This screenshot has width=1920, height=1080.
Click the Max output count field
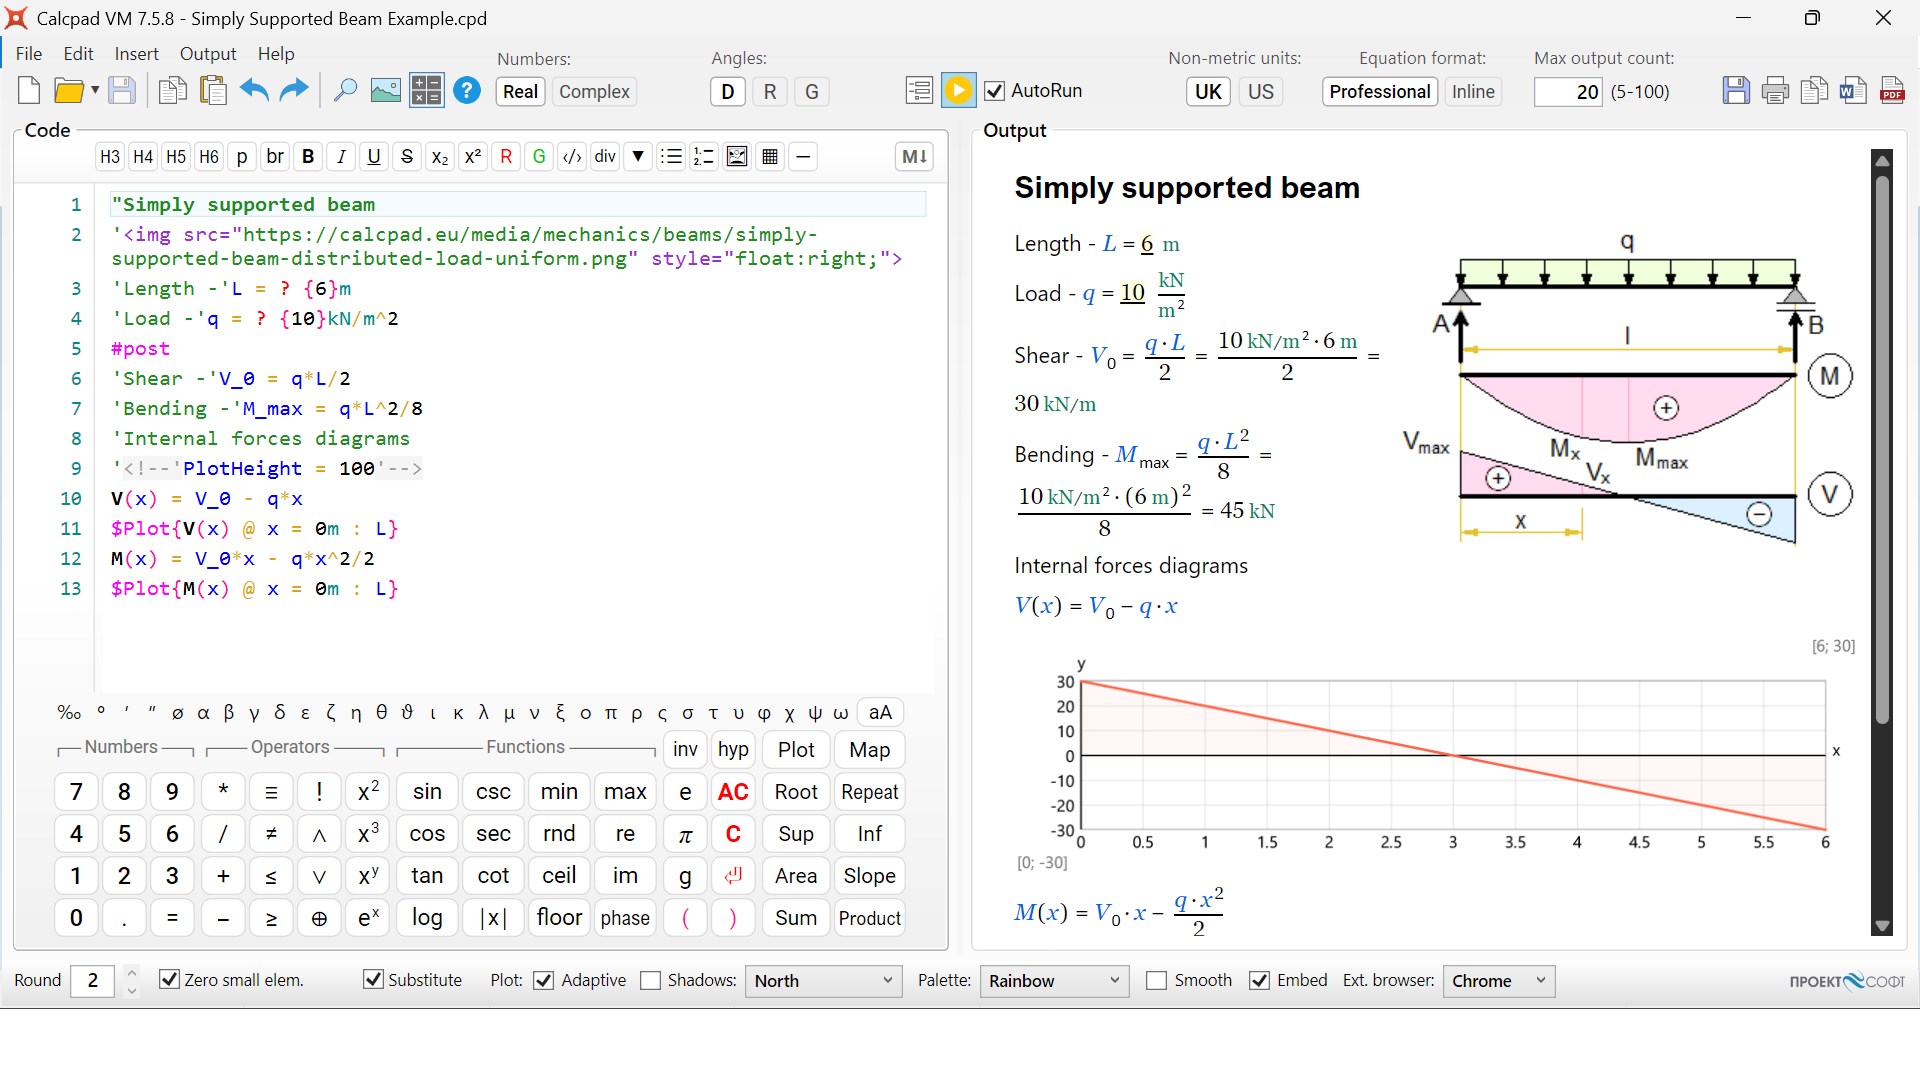1567,92
